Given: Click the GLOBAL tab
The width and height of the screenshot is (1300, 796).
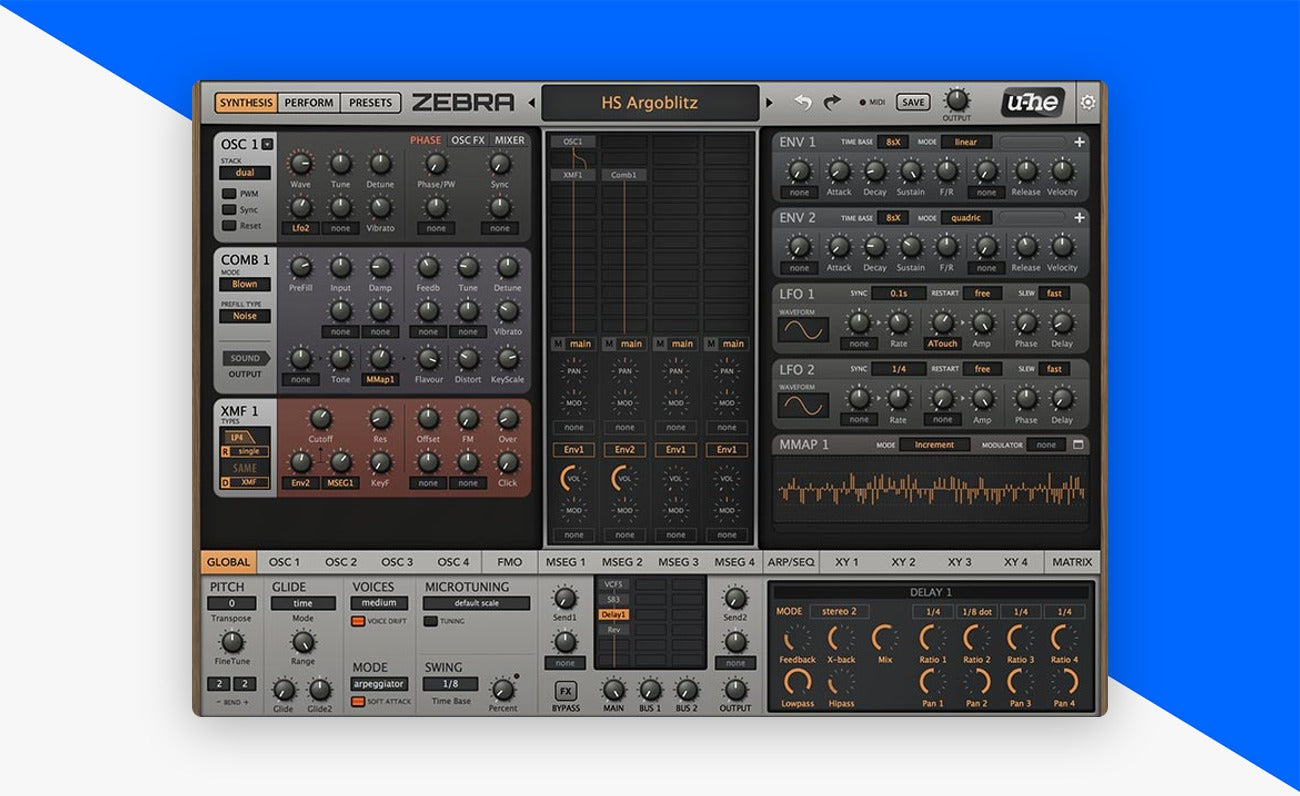Looking at the screenshot, I should point(228,562).
